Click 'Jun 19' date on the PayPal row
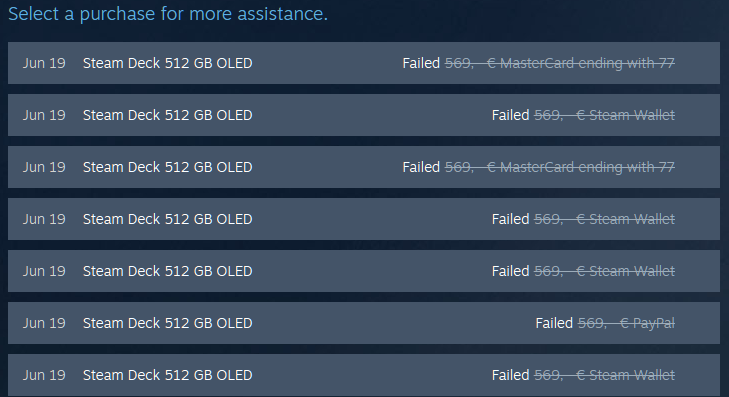This screenshot has width=729, height=397. [x=44, y=323]
